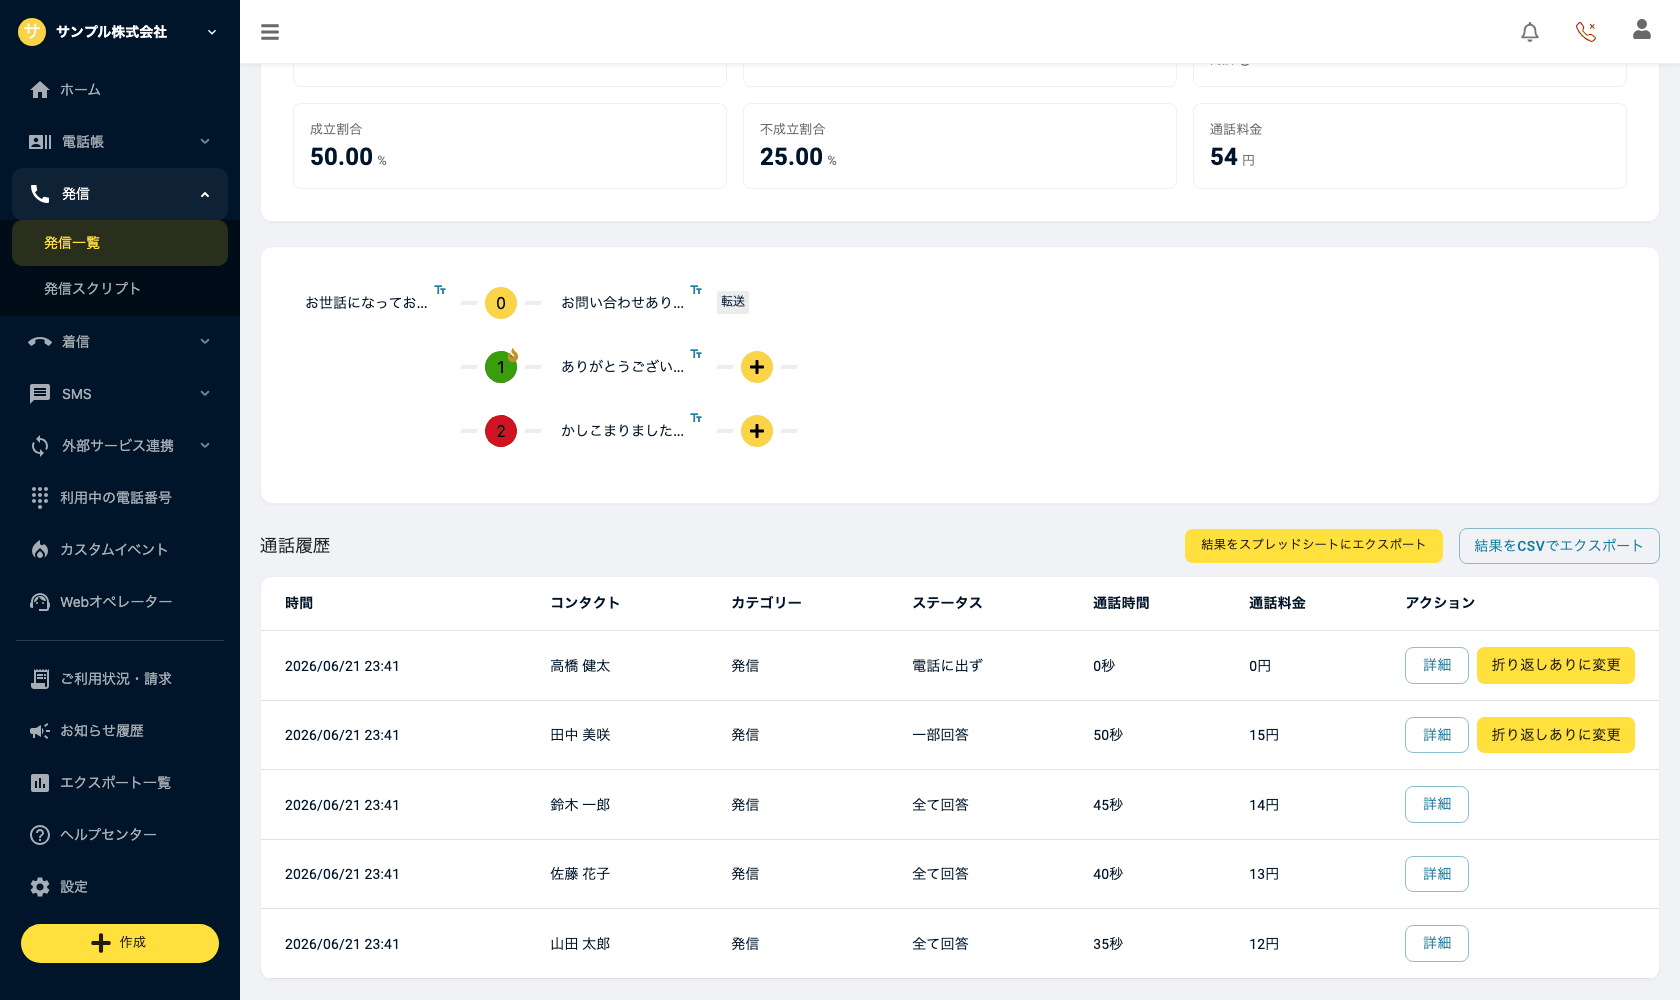Export results to spreadsheet button
The height and width of the screenshot is (1000, 1680).
coord(1313,545)
